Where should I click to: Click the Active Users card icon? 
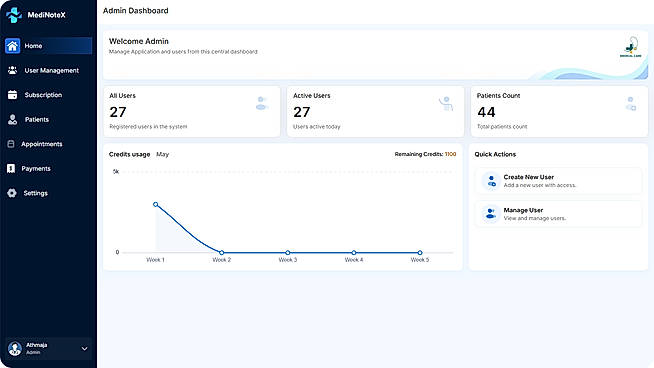tap(446, 103)
